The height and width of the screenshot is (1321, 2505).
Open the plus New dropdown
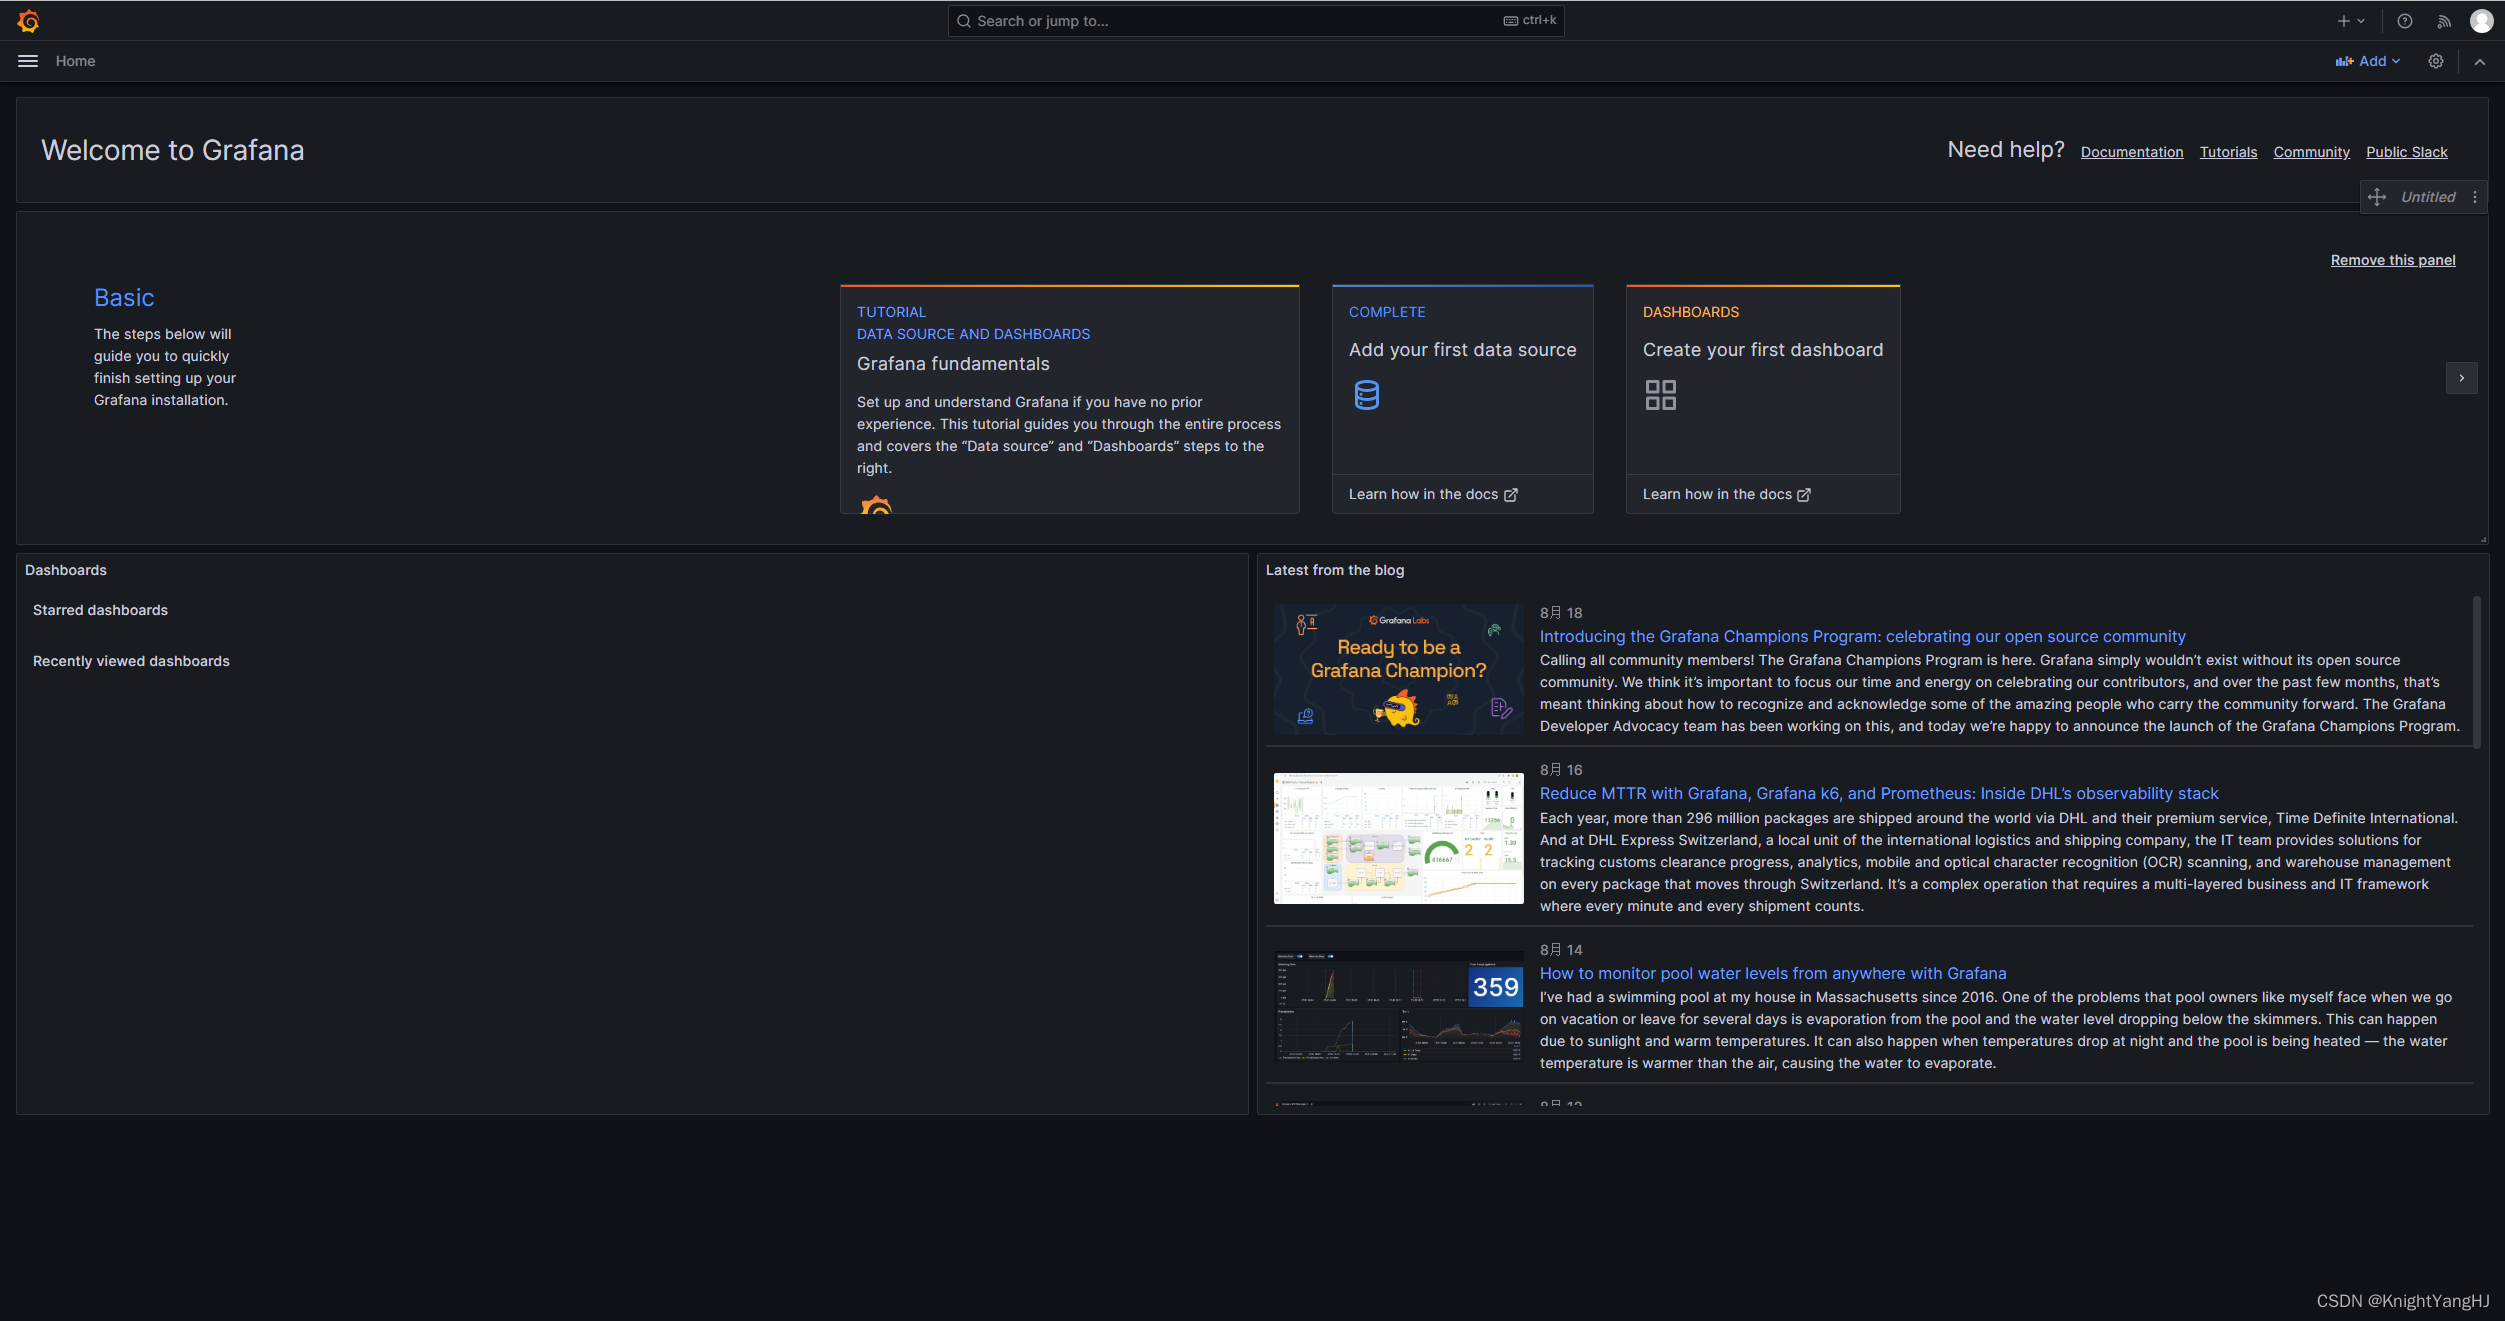click(2351, 21)
